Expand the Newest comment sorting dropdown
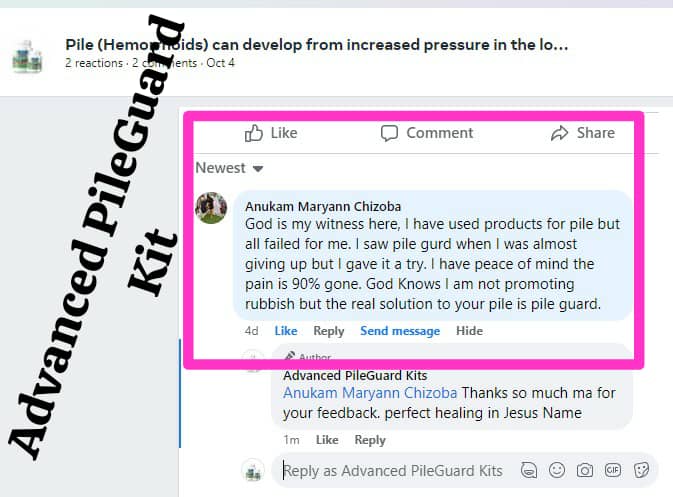This screenshot has width=673, height=497. coord(229,168)
